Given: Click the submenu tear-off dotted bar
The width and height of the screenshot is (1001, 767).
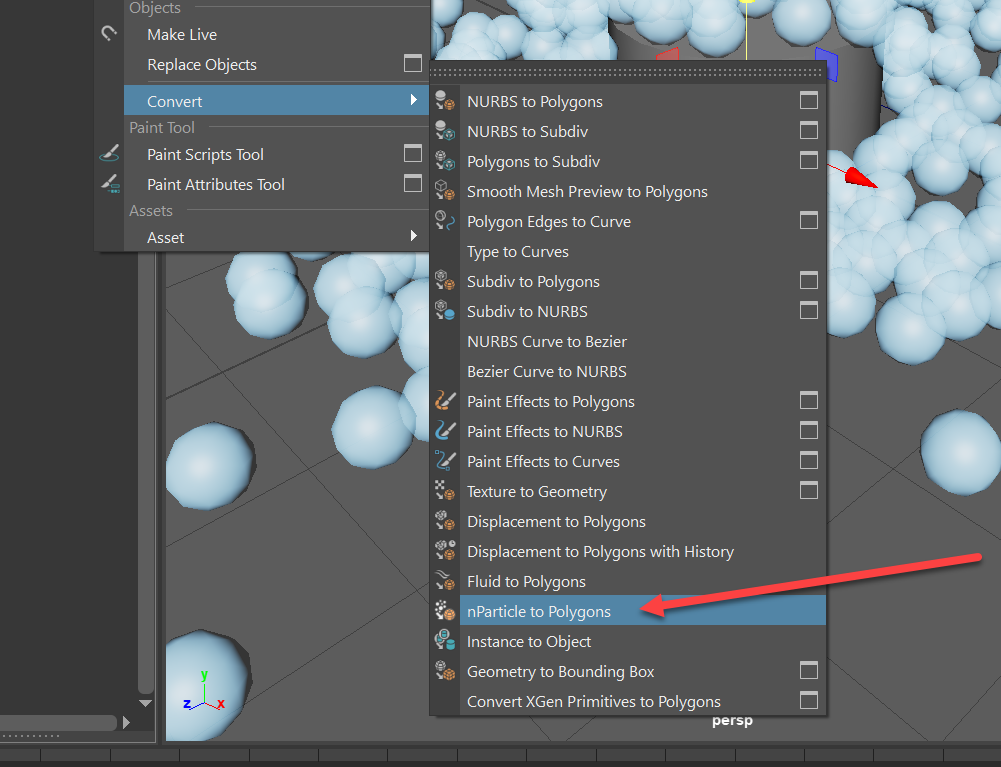Looking at the screenshot, I should coord(629,72).
